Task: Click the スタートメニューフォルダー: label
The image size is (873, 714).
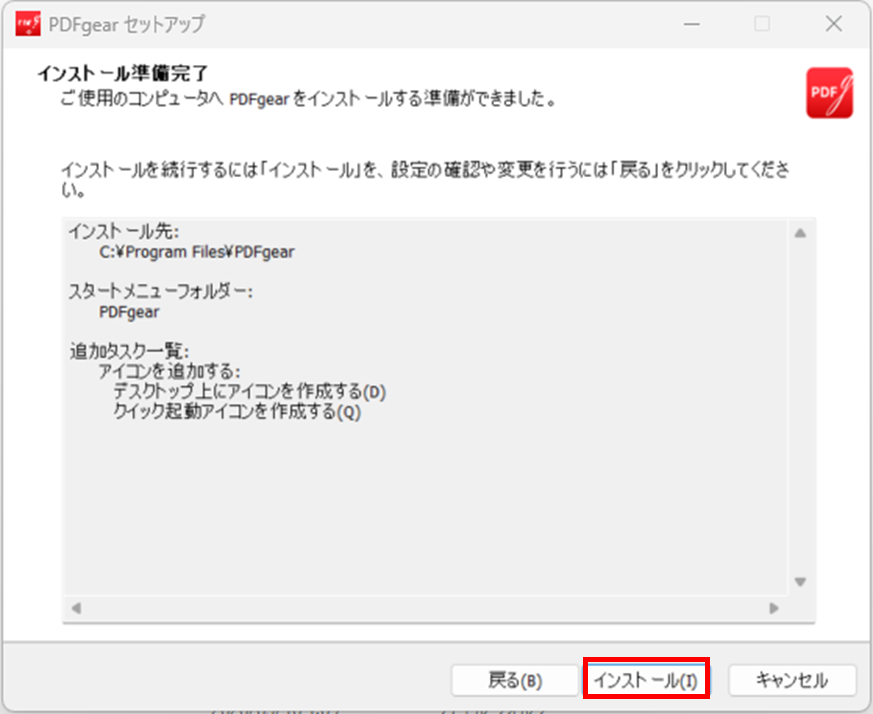Action: (160, 291)
